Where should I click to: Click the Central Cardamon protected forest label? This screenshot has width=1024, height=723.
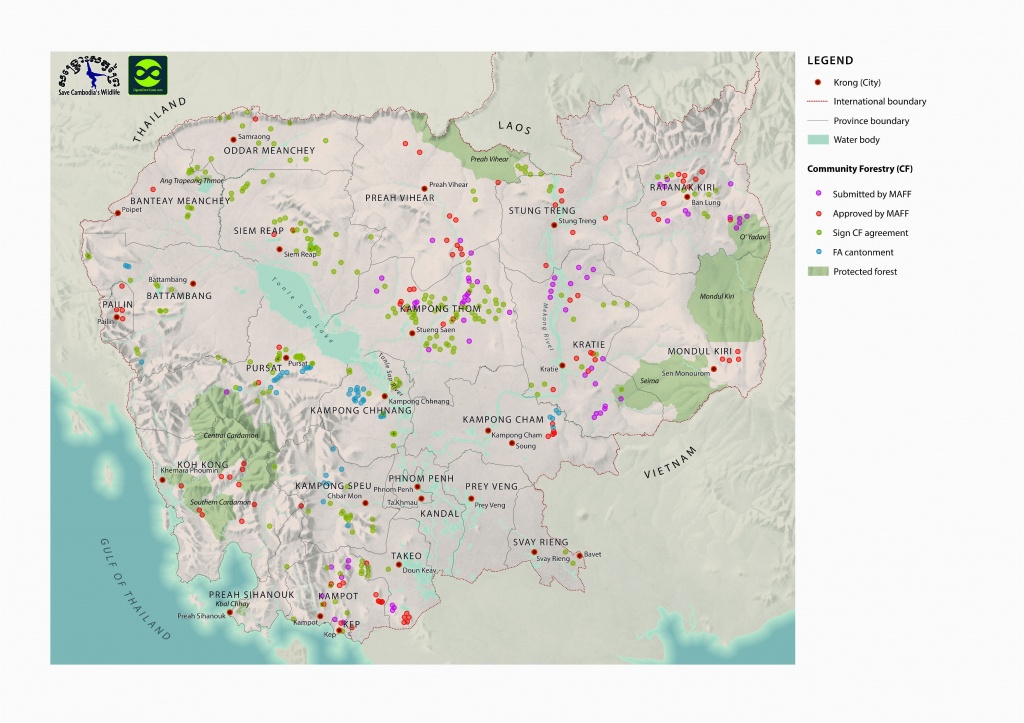229,436
